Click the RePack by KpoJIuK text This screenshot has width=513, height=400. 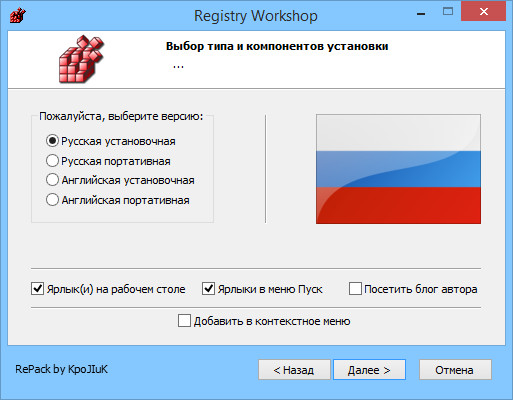point(62,369)
